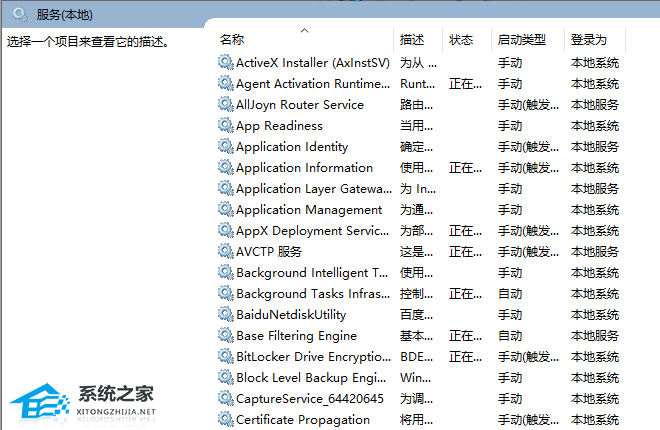Select Base Filtering Engine name
The image size is (660, 430).
point(296,336)
